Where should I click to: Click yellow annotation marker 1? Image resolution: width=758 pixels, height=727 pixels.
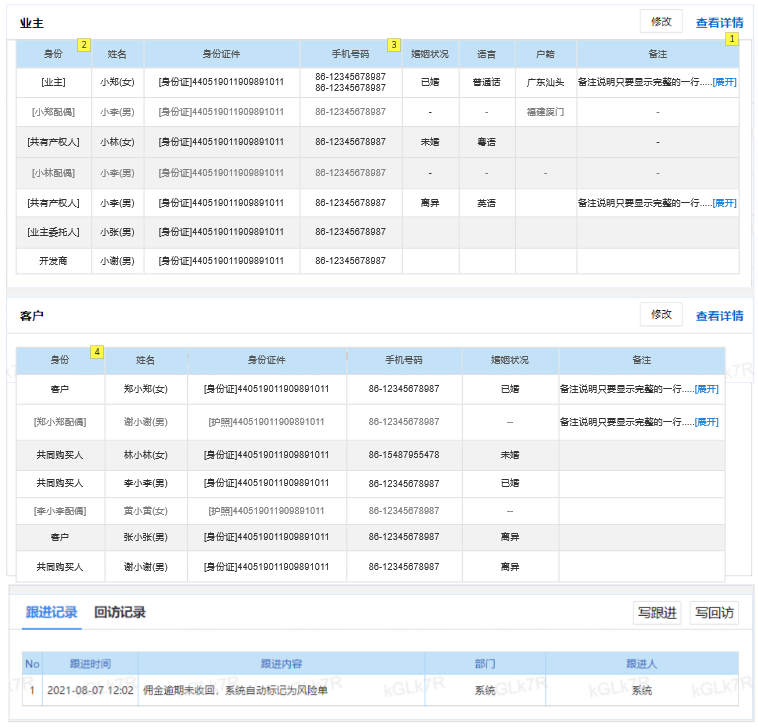[732, 39]
